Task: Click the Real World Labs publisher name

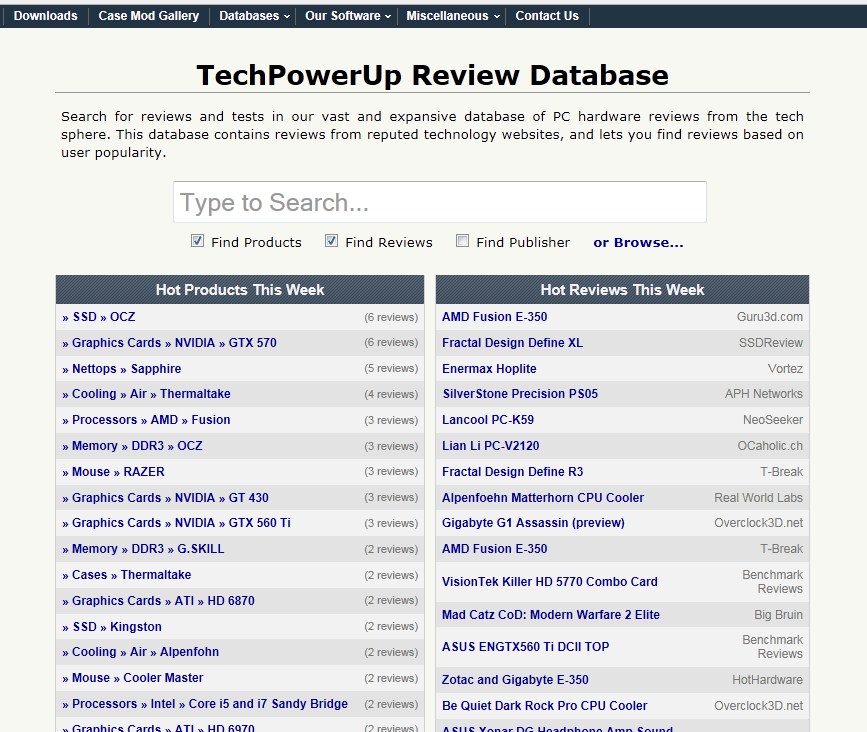Action: coord(759,498)
